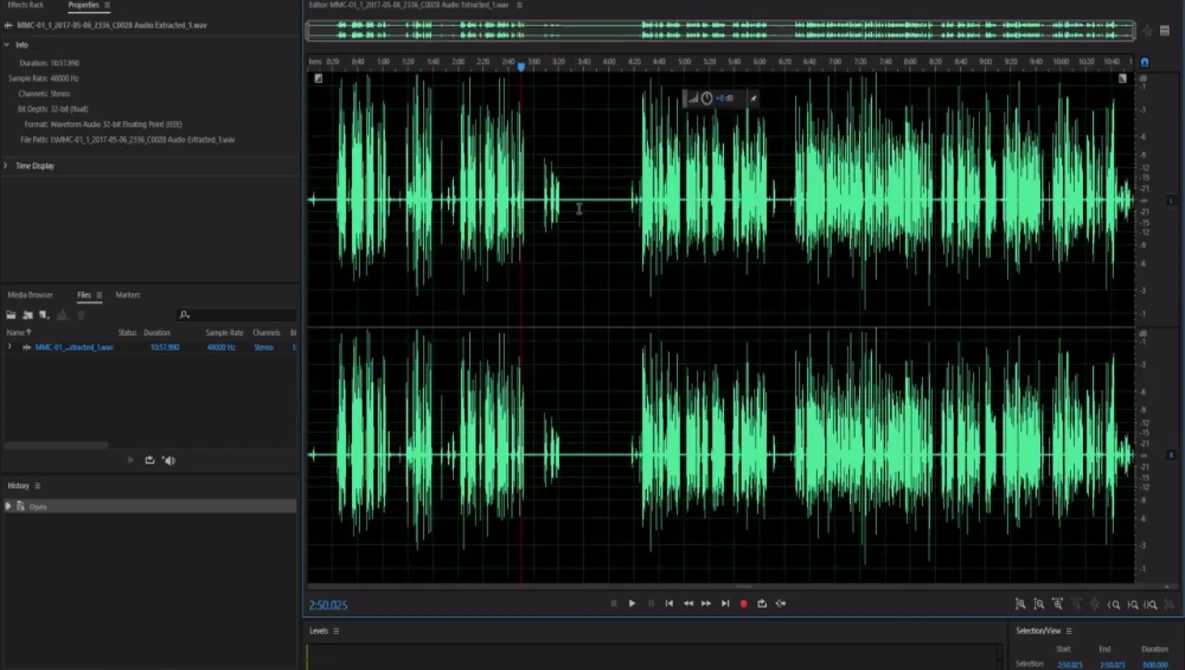This screenshot has width=1185, height=670.
Task: Start playback with the Play button
Action: (632, 604)
